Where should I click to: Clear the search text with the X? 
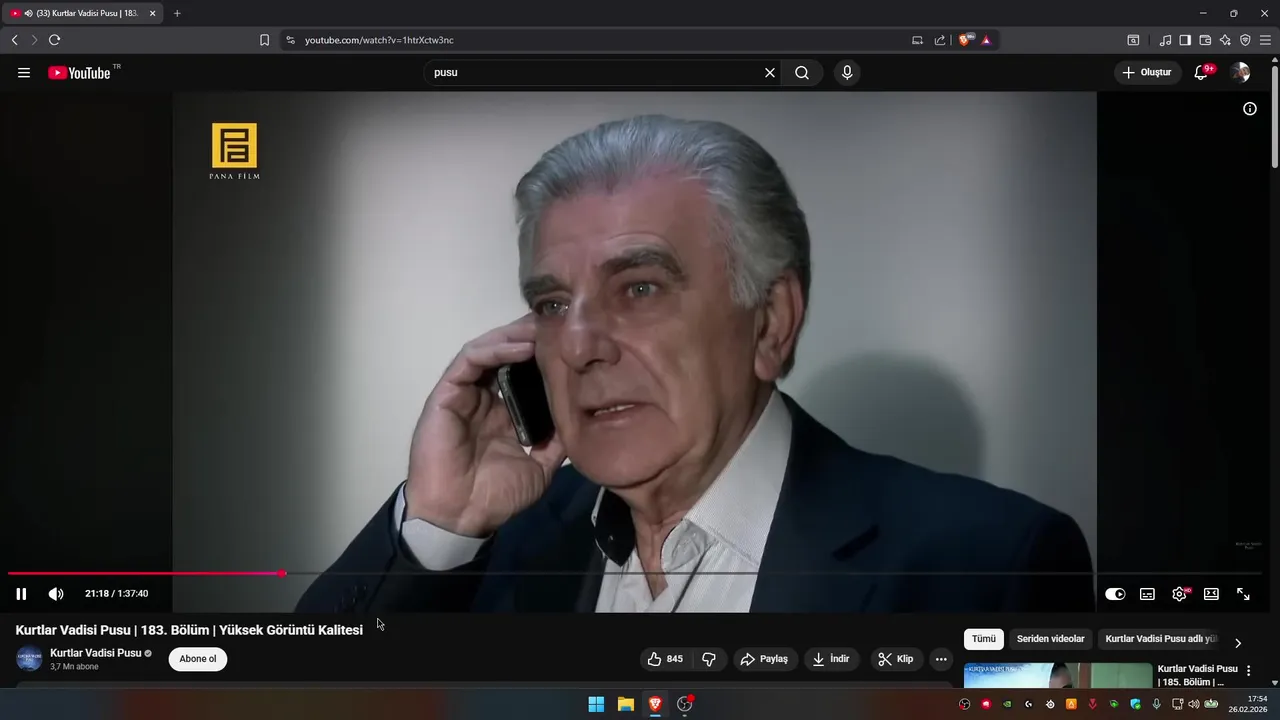pos(770,73)
